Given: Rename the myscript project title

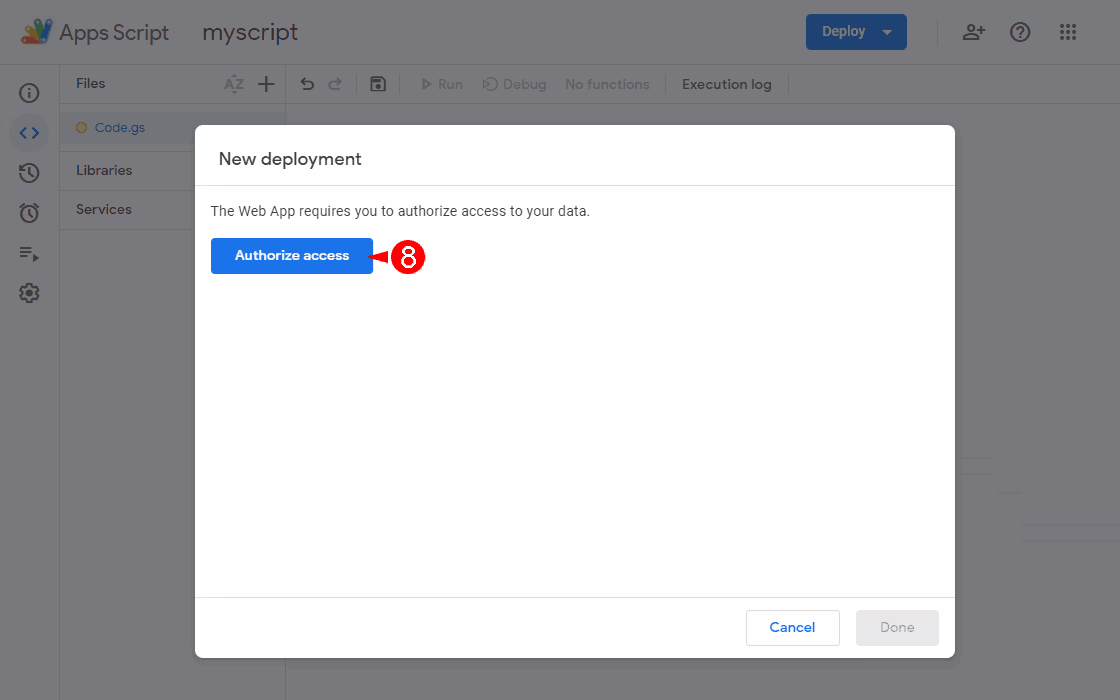Looking at the screenshot, I should coord(250,33).
